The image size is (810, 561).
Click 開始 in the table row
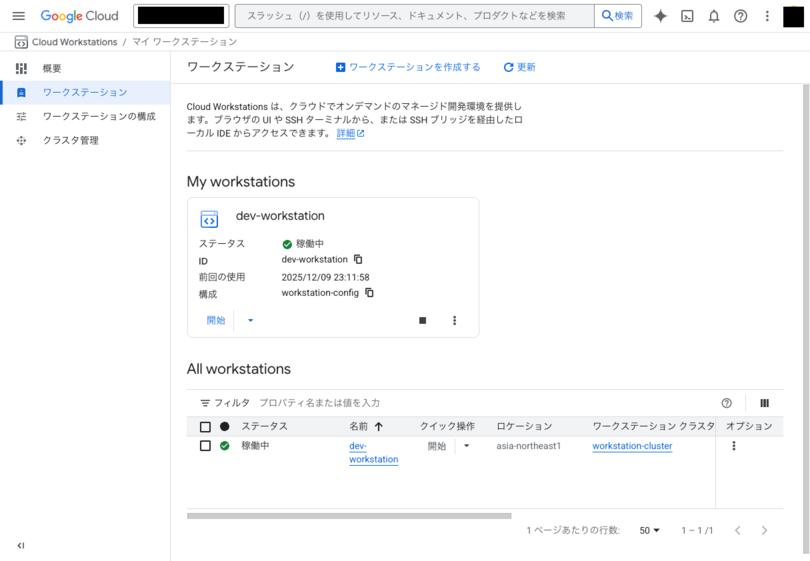click(x=437, y=446)
